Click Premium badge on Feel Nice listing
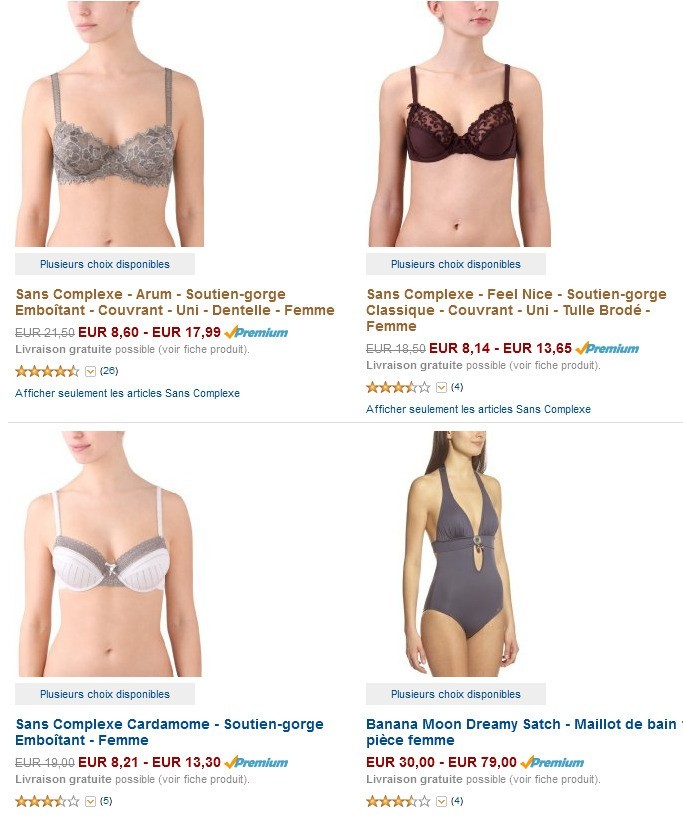This screenshot has width=683, height=818. [x=607, y=348]
